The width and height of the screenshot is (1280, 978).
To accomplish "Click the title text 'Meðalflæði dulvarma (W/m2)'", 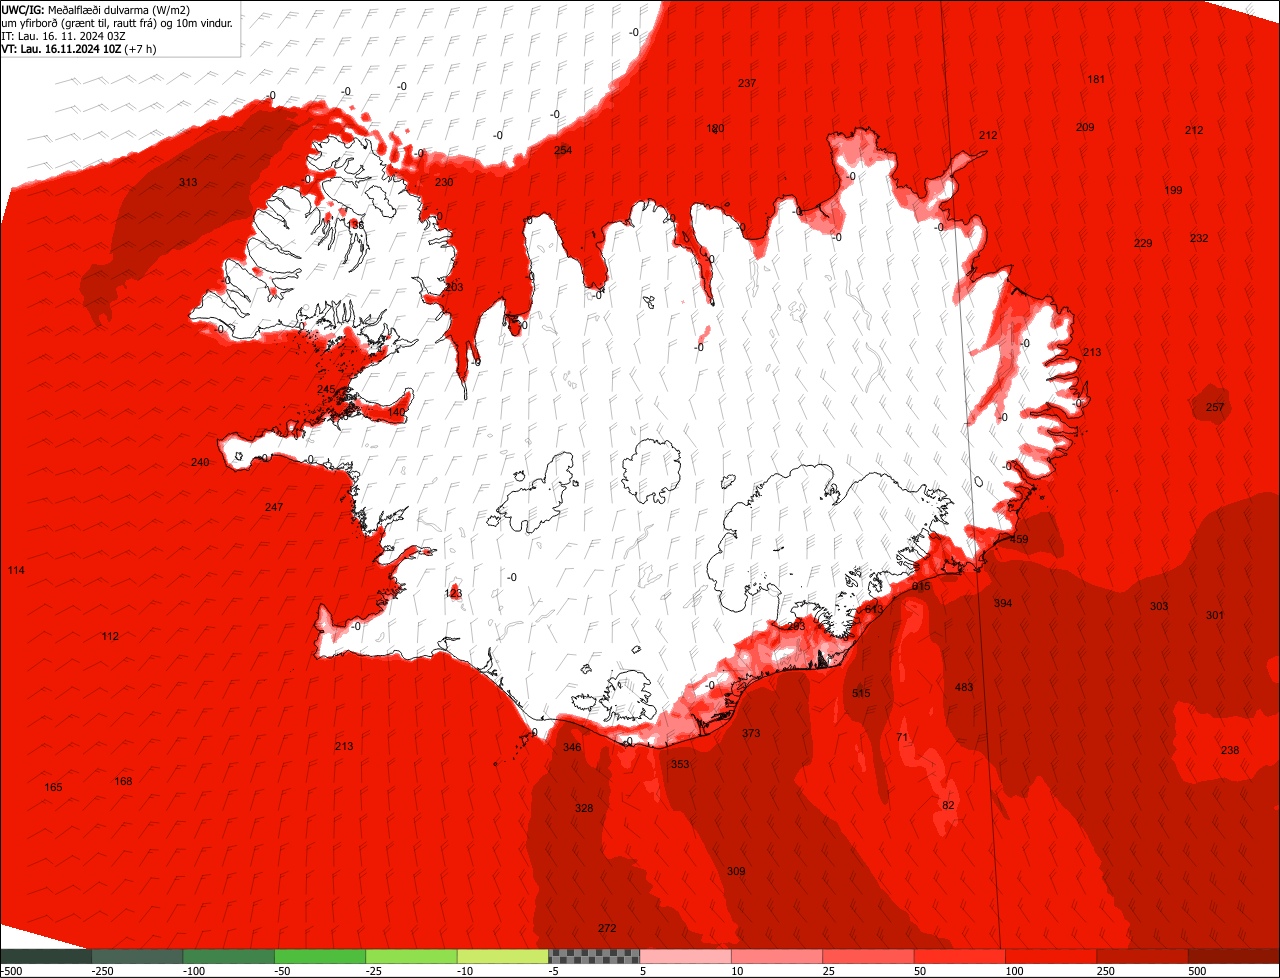I will click(119, 10).
